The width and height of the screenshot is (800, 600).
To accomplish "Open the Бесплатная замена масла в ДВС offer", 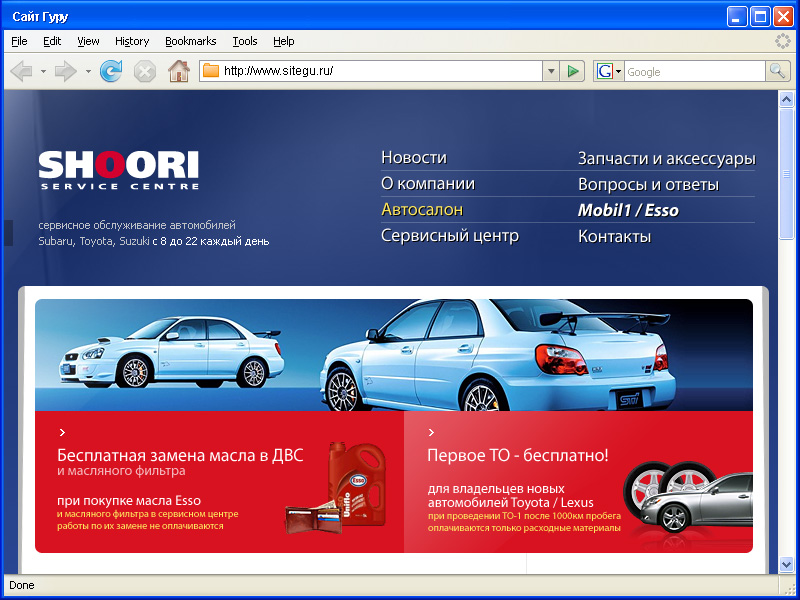I will [180, 455].
